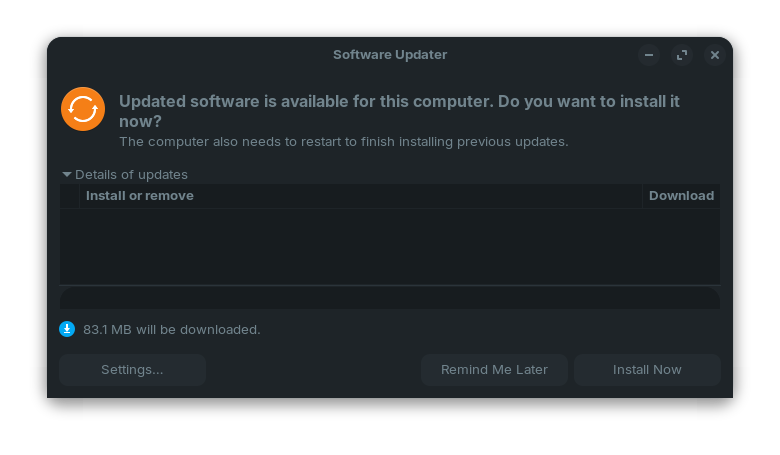Click the "Details of updates" label text
The image size is (780, 455).
coord(131,174)
